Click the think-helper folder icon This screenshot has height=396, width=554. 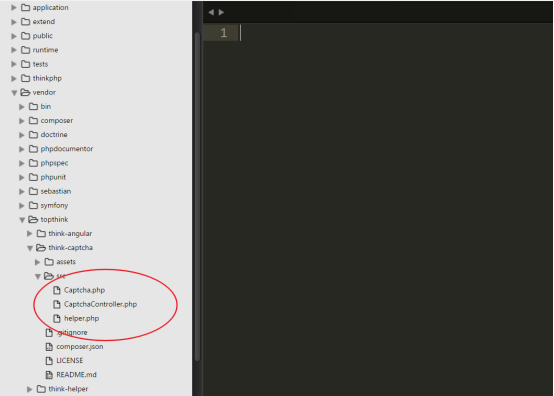41,389
